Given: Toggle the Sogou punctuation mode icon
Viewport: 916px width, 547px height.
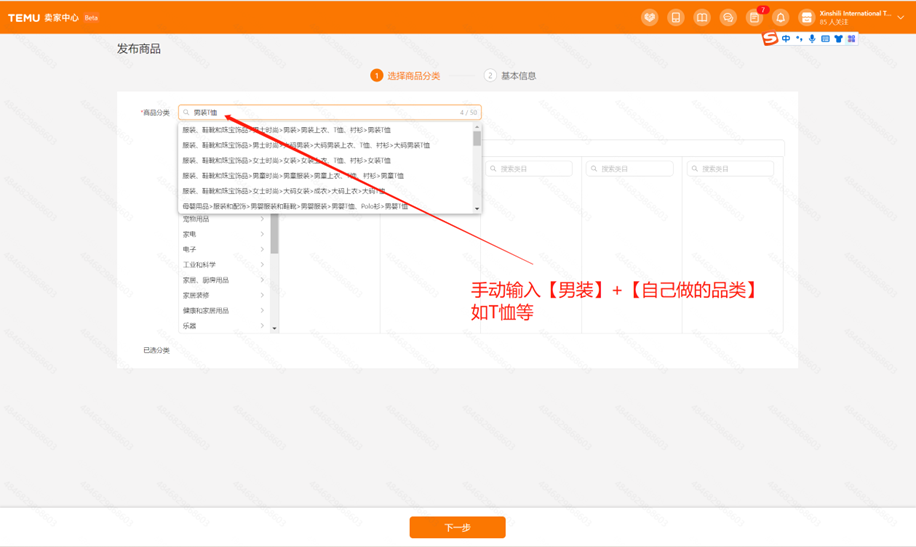Looking at the screenshot, I should click(799, 39).
